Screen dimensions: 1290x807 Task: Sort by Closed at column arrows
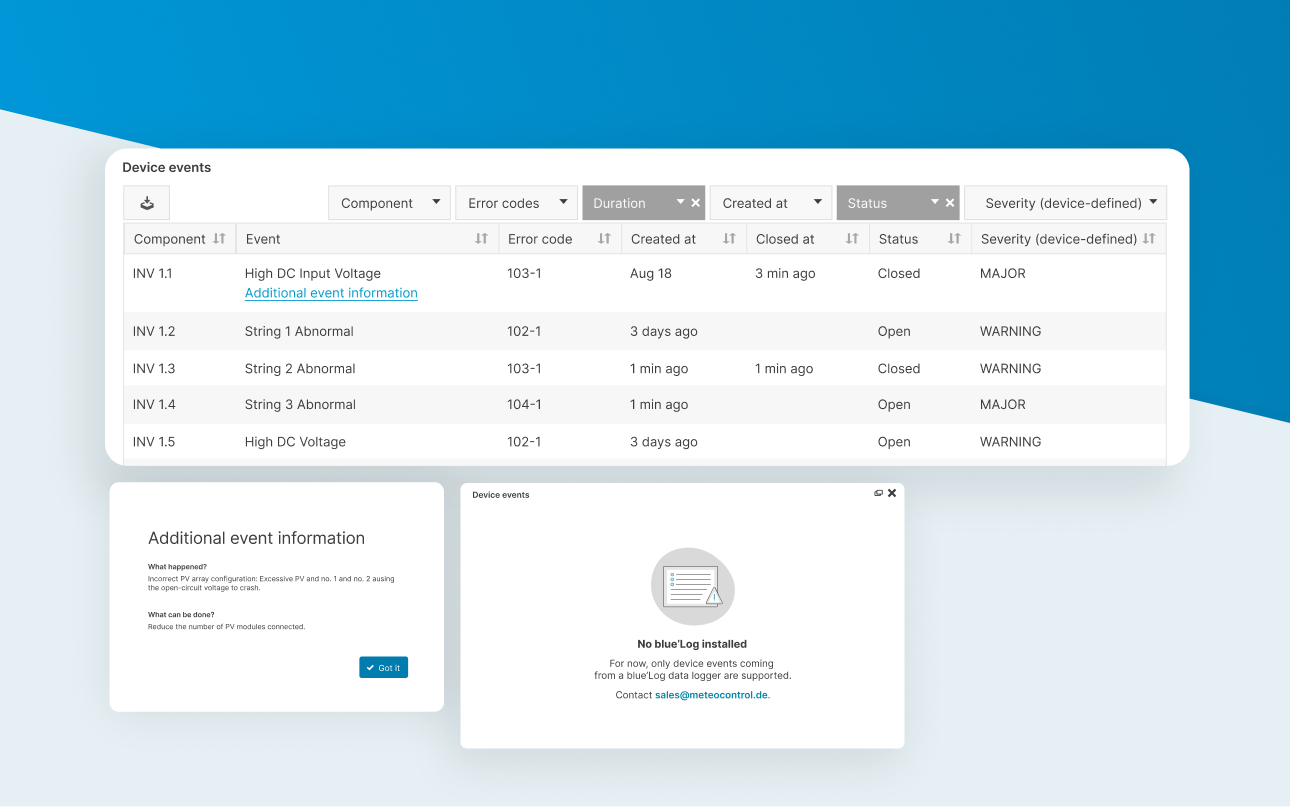[x=852, y=239]
